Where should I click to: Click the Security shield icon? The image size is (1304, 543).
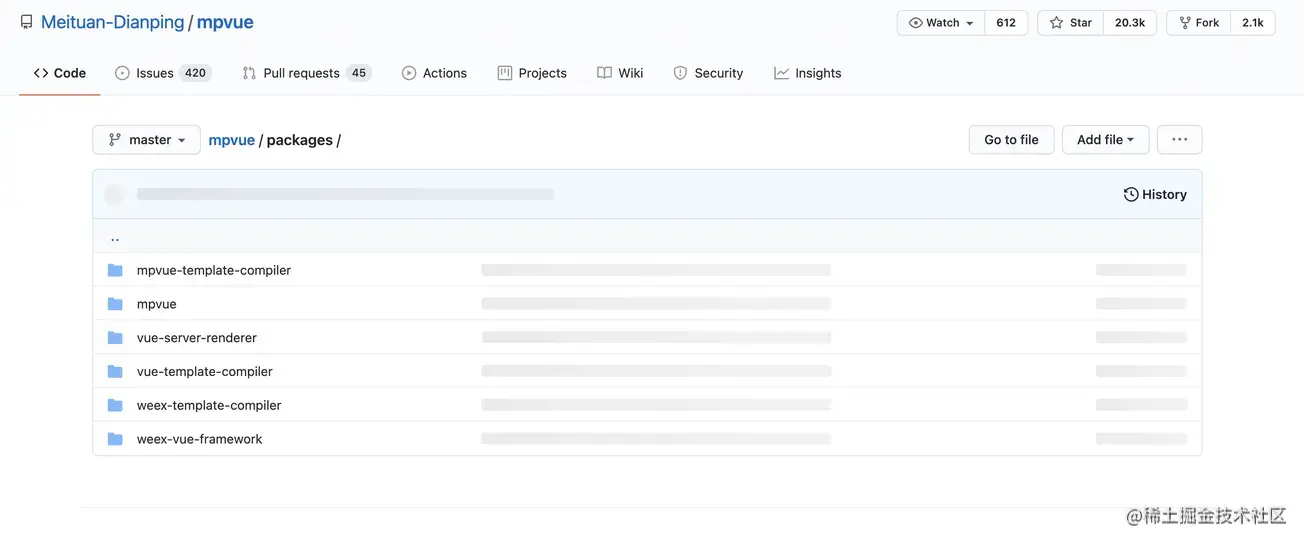pos(680,73)
